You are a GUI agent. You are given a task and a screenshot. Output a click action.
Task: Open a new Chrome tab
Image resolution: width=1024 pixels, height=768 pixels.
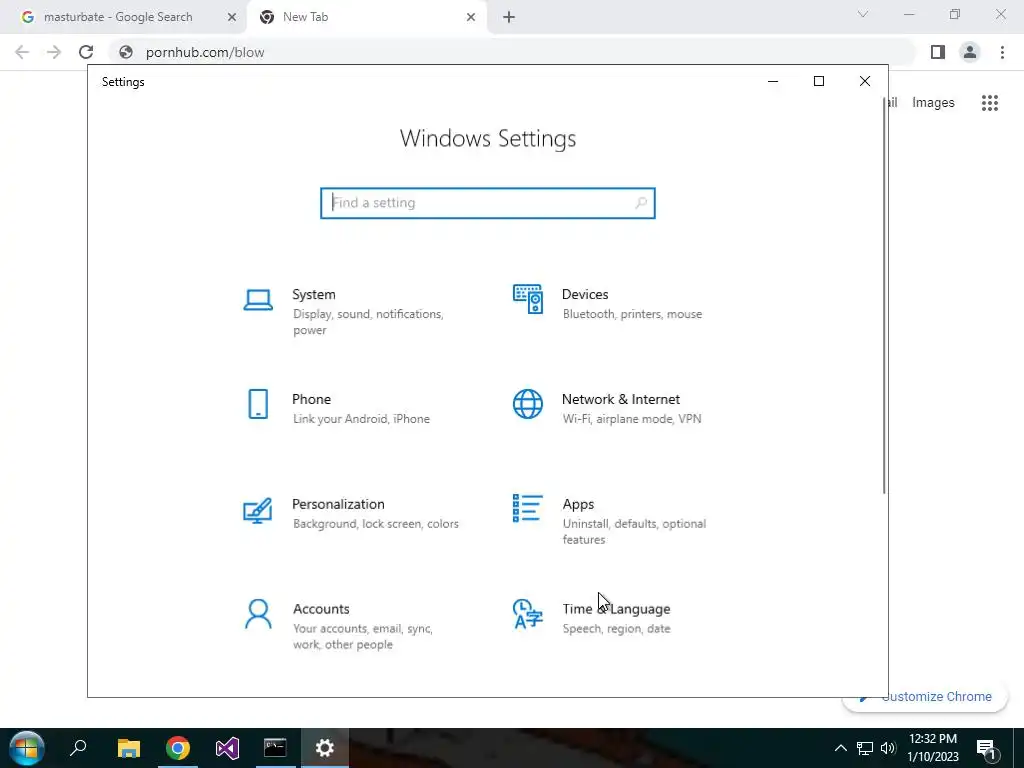[x=509, y=17]
